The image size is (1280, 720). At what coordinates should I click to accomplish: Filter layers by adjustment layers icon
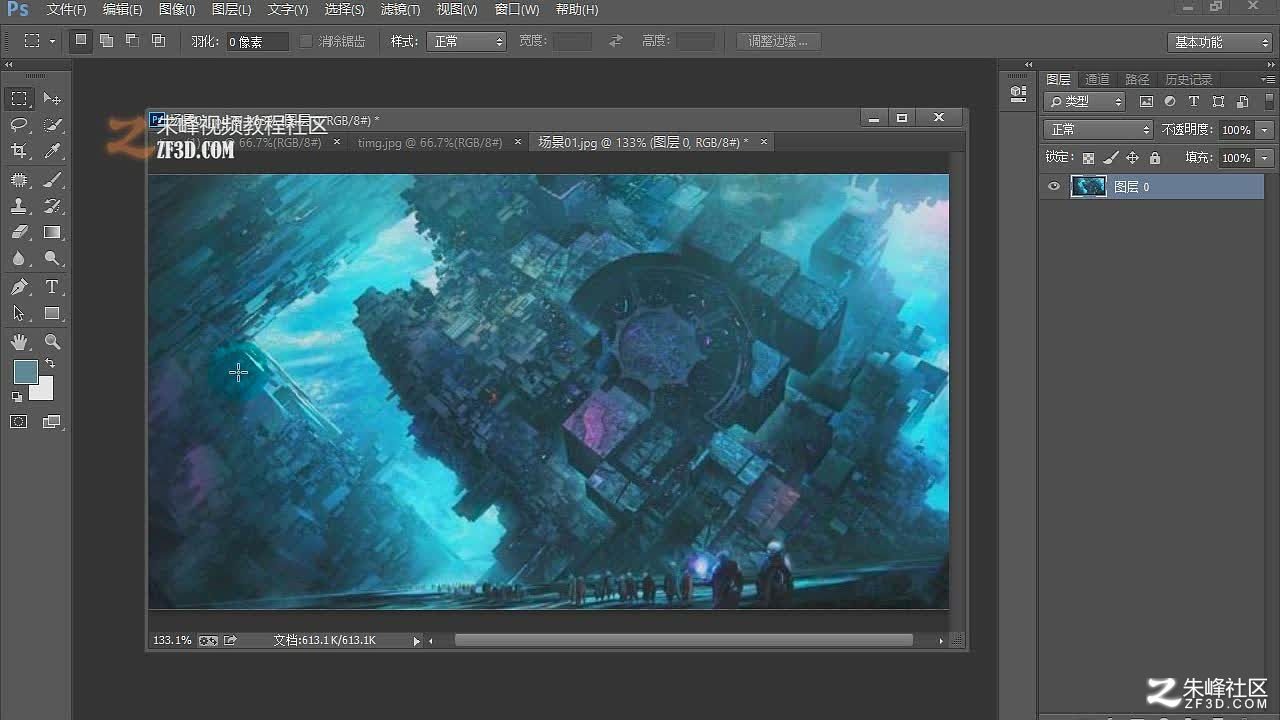1170,102
